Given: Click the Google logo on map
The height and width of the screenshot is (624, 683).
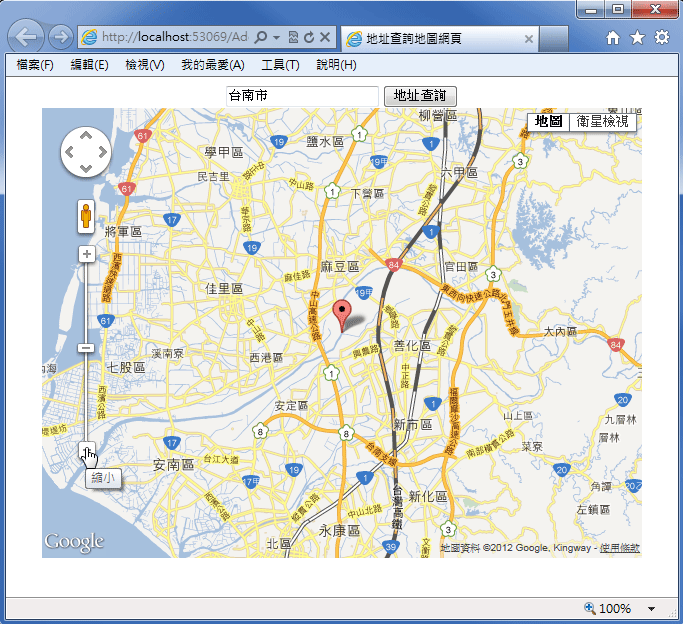Looking at the screenshot, I should (x=74, y=542).
